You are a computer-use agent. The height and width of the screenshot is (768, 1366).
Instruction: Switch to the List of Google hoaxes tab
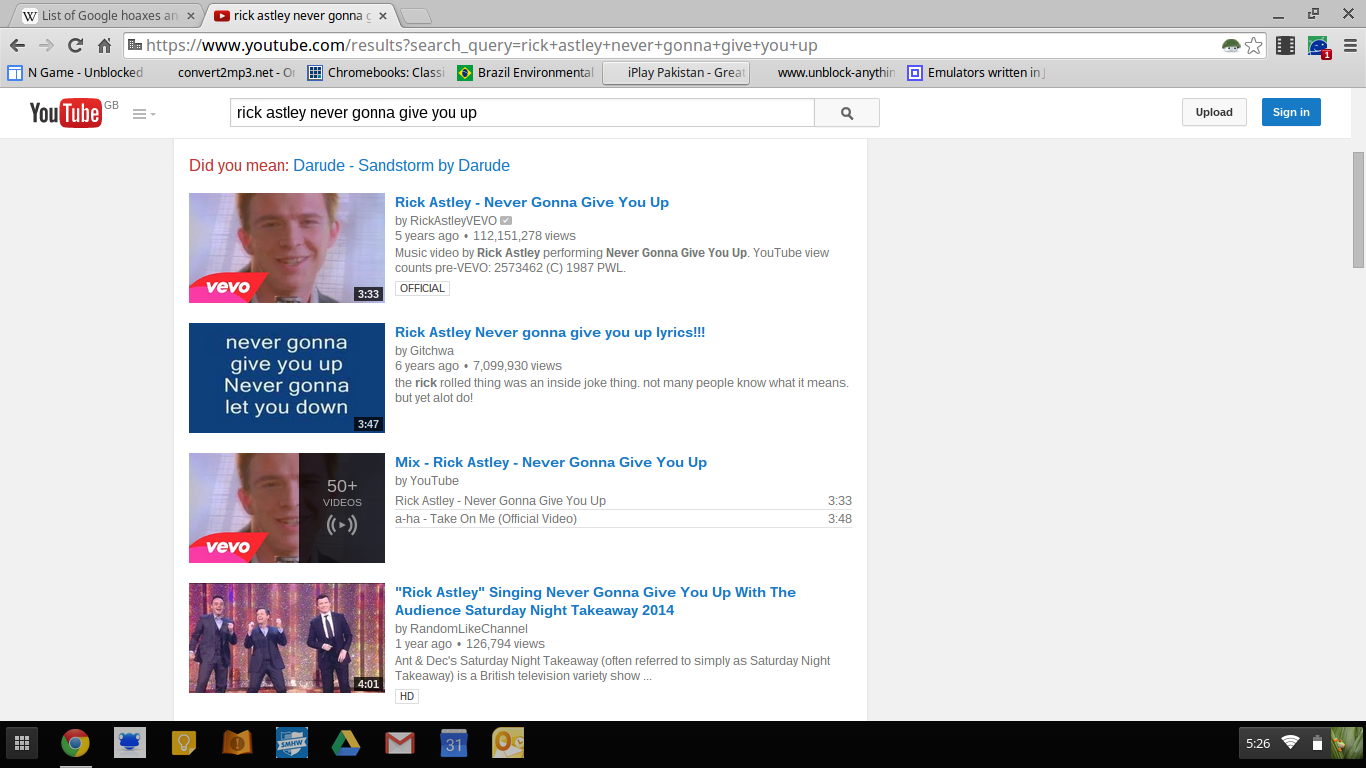[x=107, y=16]
